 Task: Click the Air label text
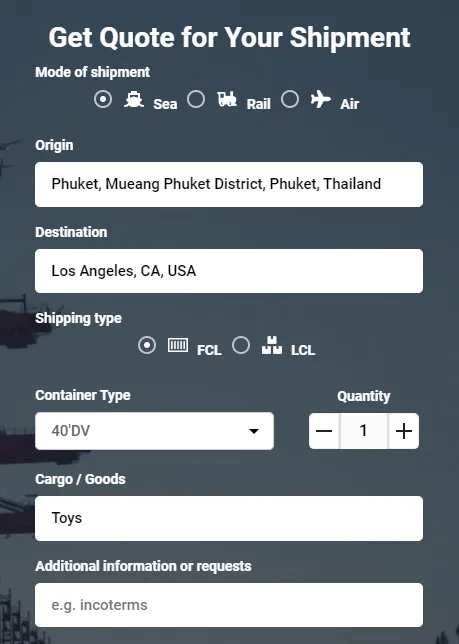coord(349,104)
